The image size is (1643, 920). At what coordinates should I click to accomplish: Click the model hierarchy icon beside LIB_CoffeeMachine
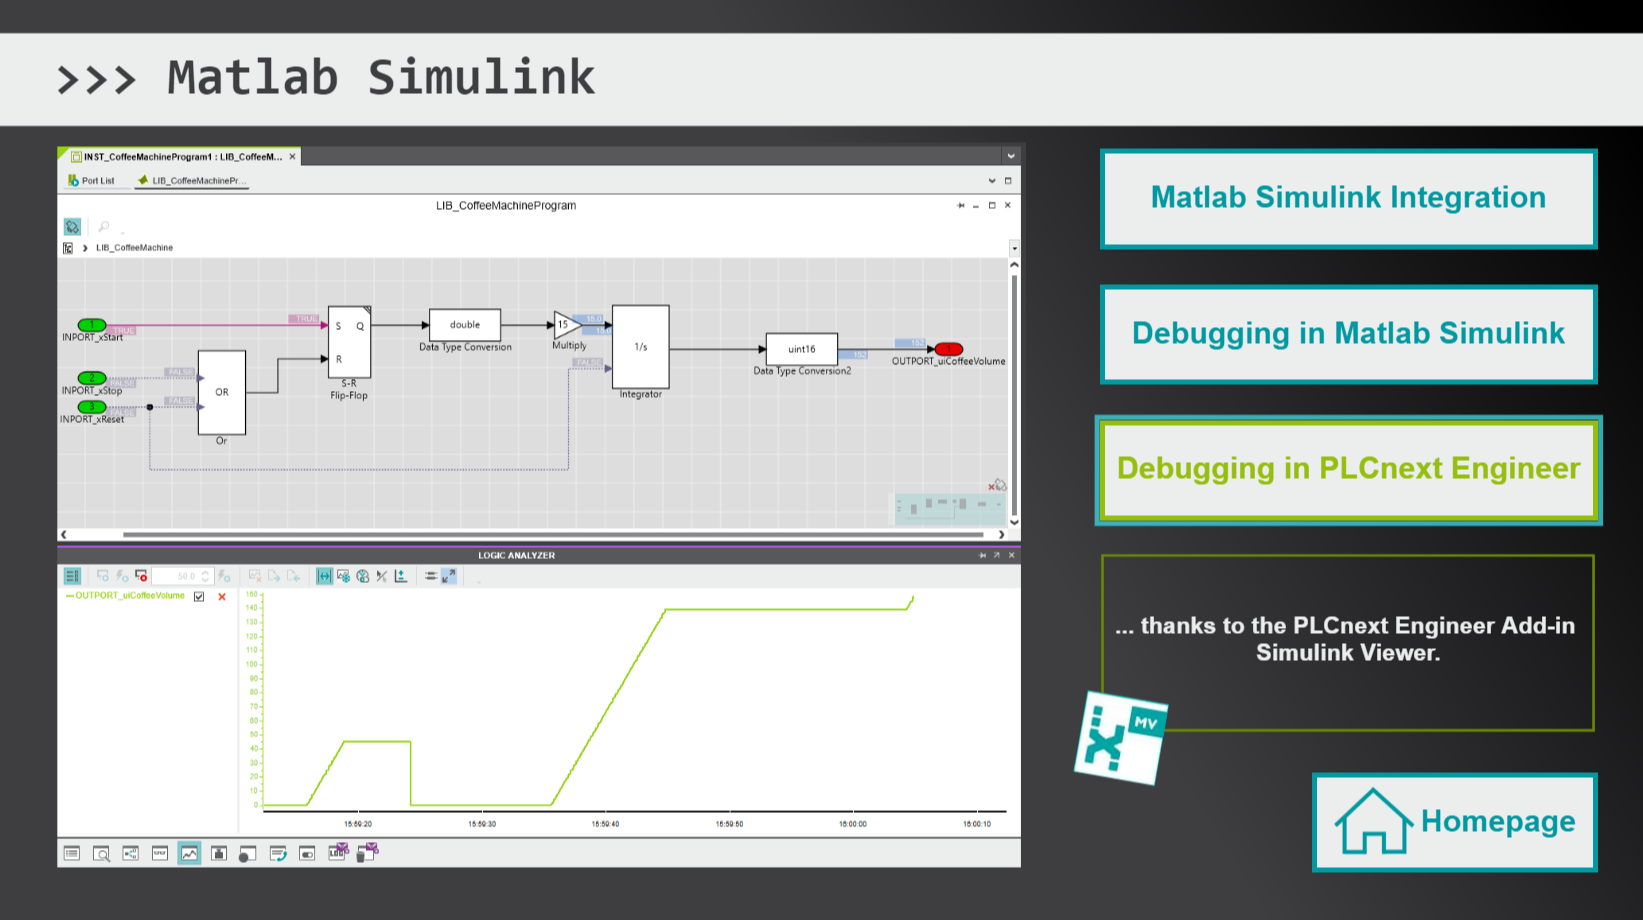(x=68, y=248)
